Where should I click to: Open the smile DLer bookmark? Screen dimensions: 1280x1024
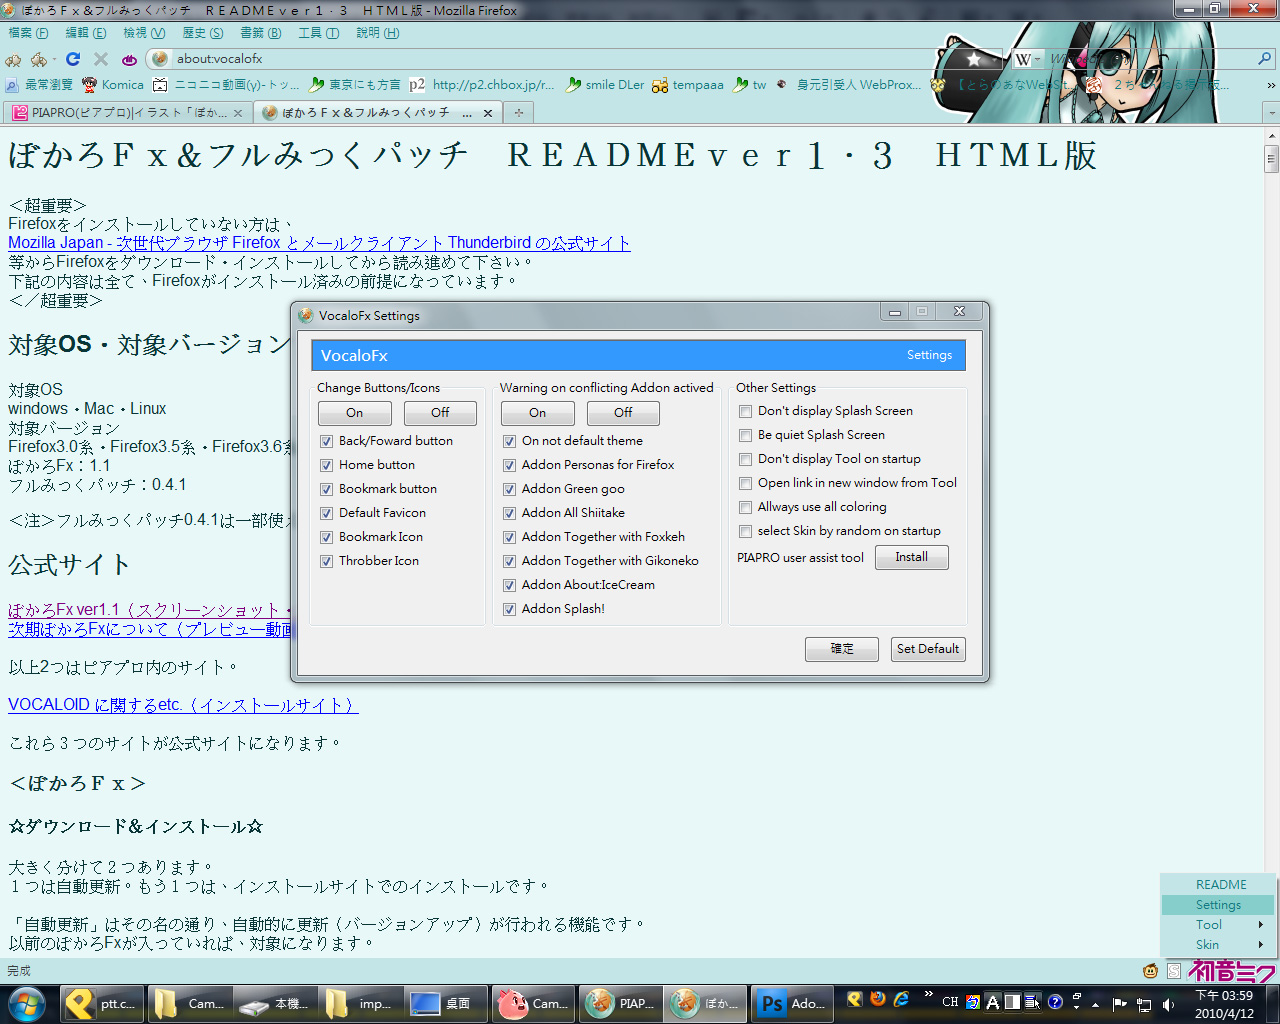[605, 85]
